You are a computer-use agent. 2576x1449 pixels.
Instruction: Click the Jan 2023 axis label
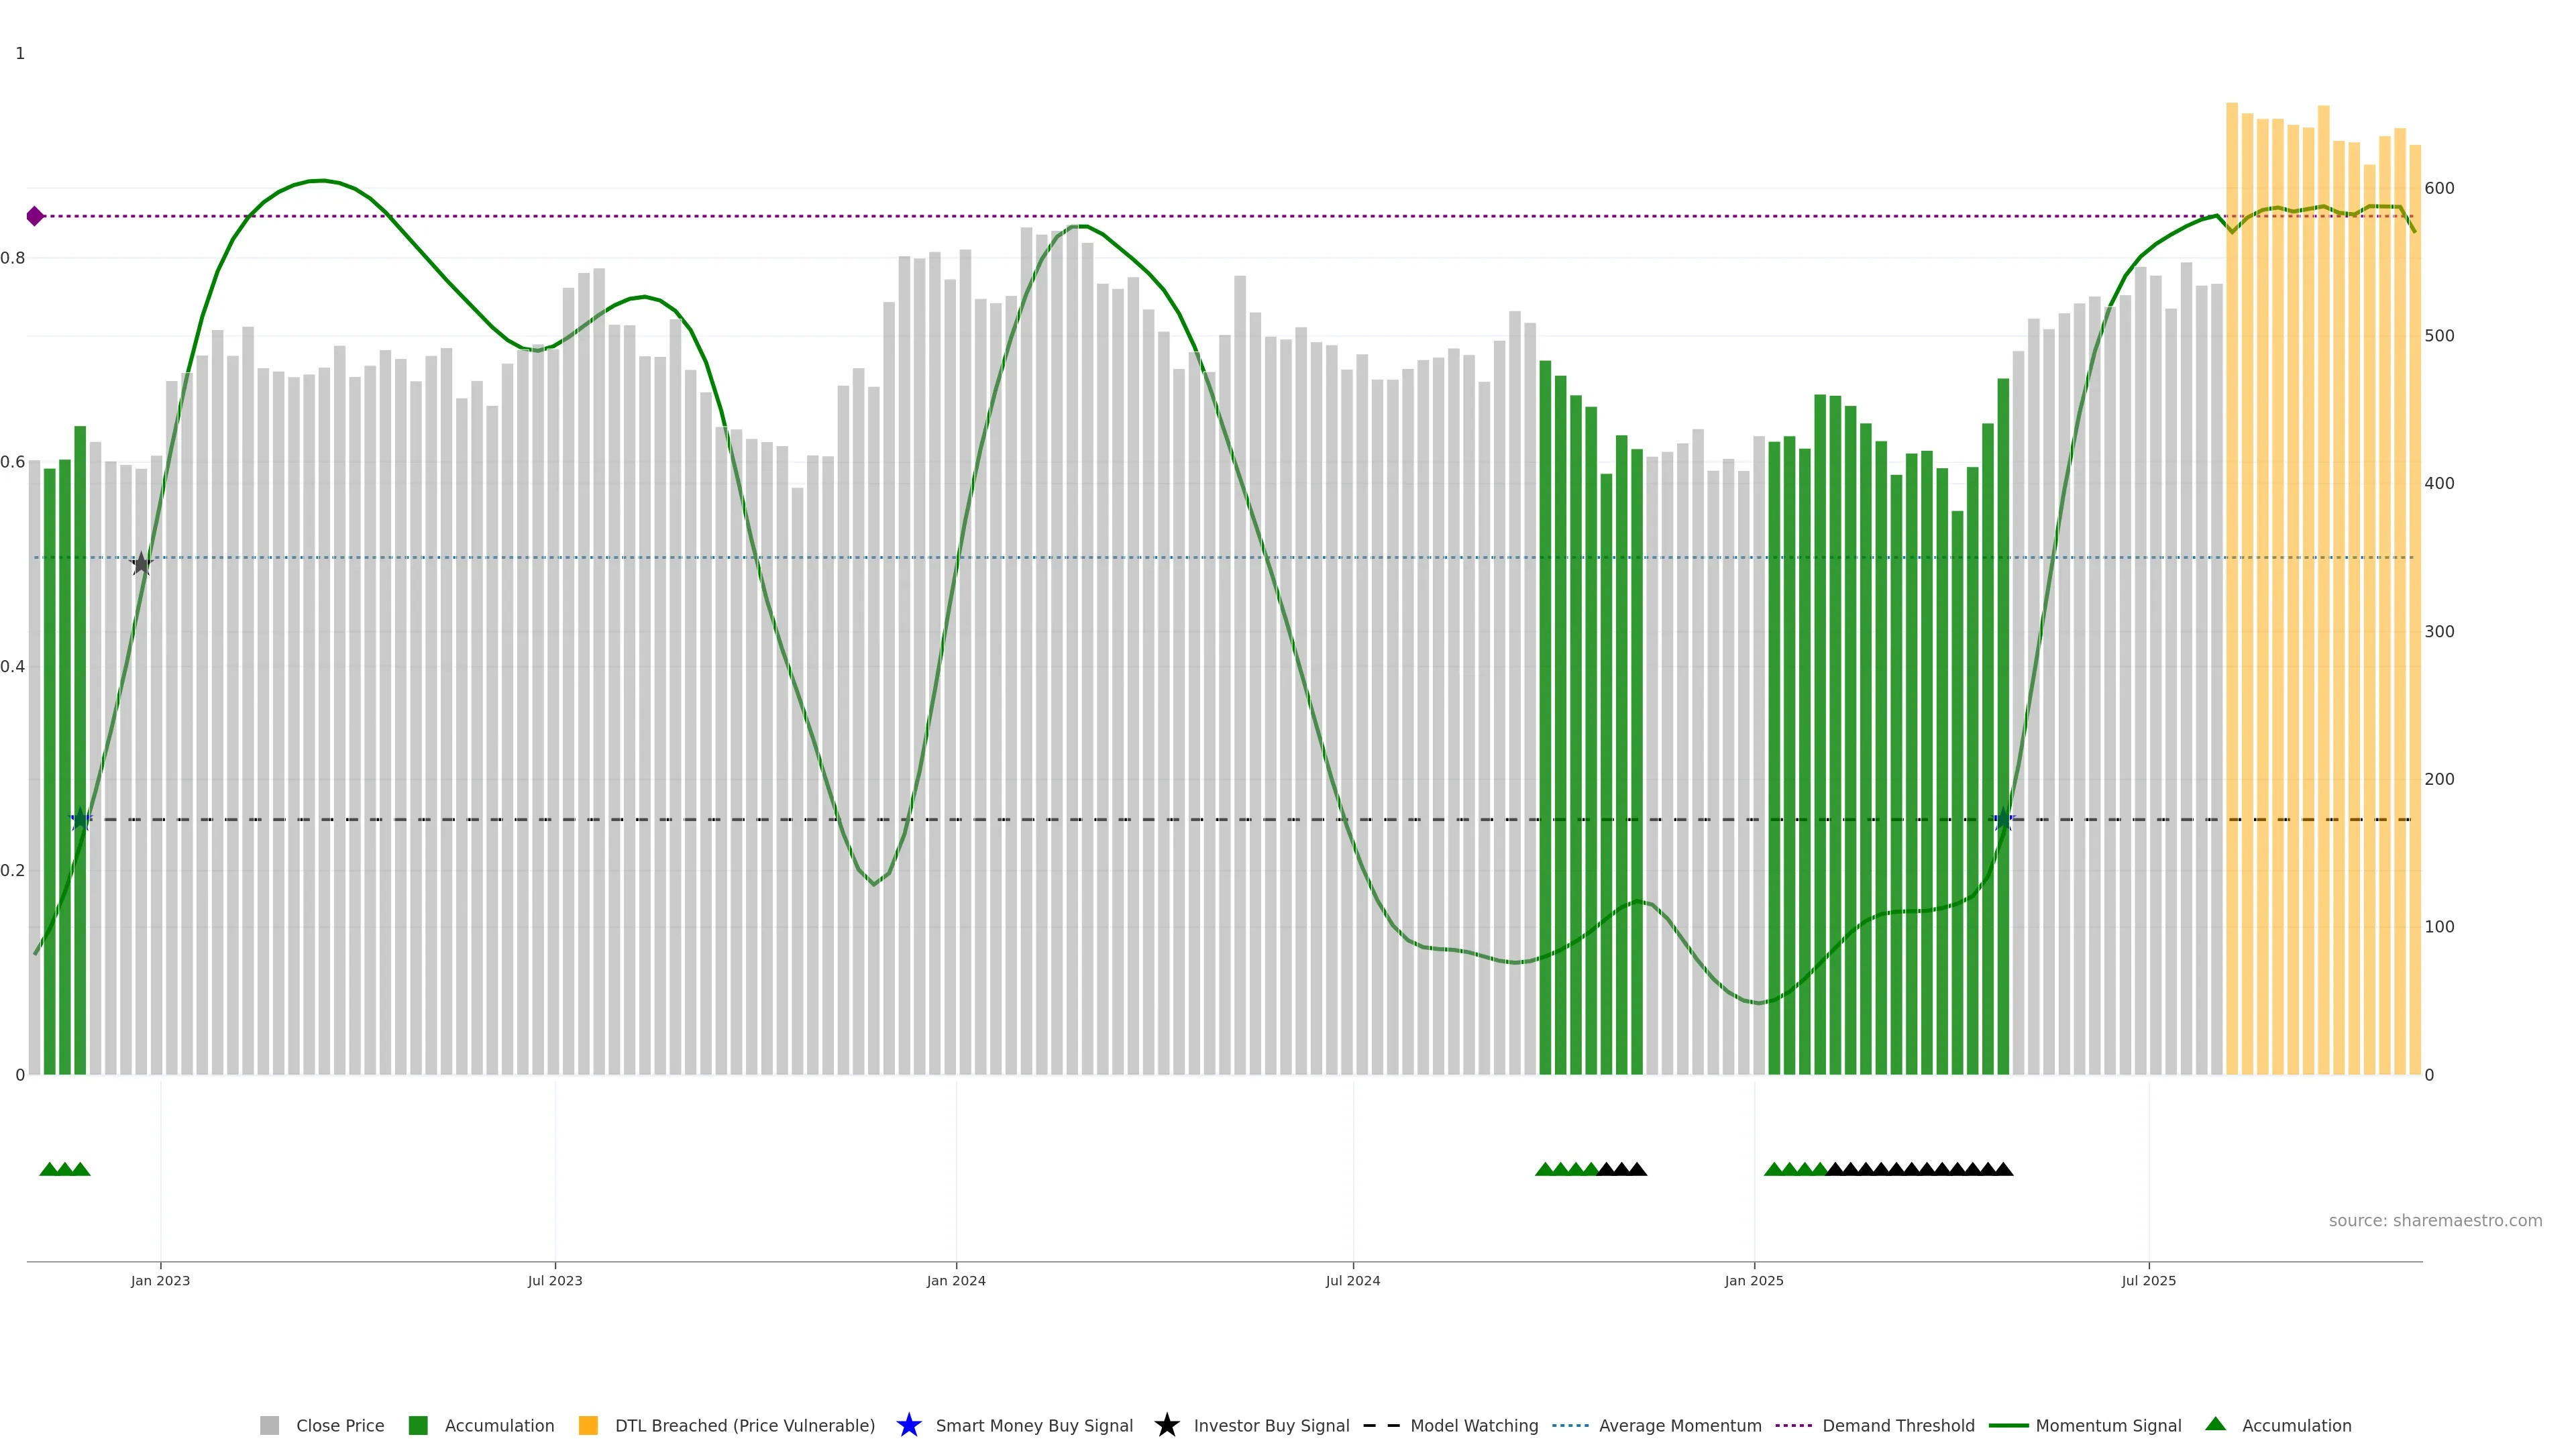160,1280
